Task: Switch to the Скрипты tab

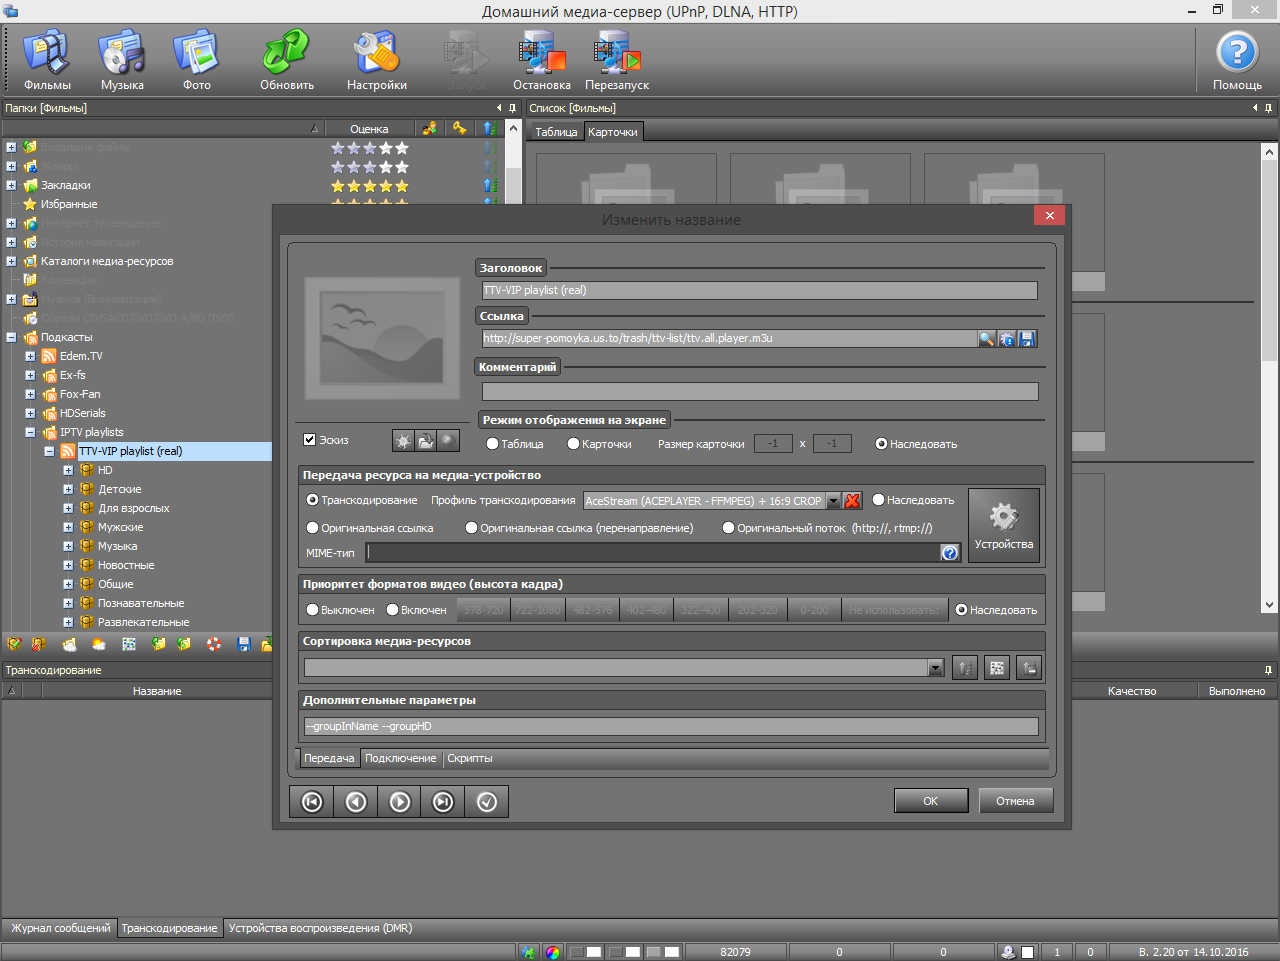Action: (470, 759)
